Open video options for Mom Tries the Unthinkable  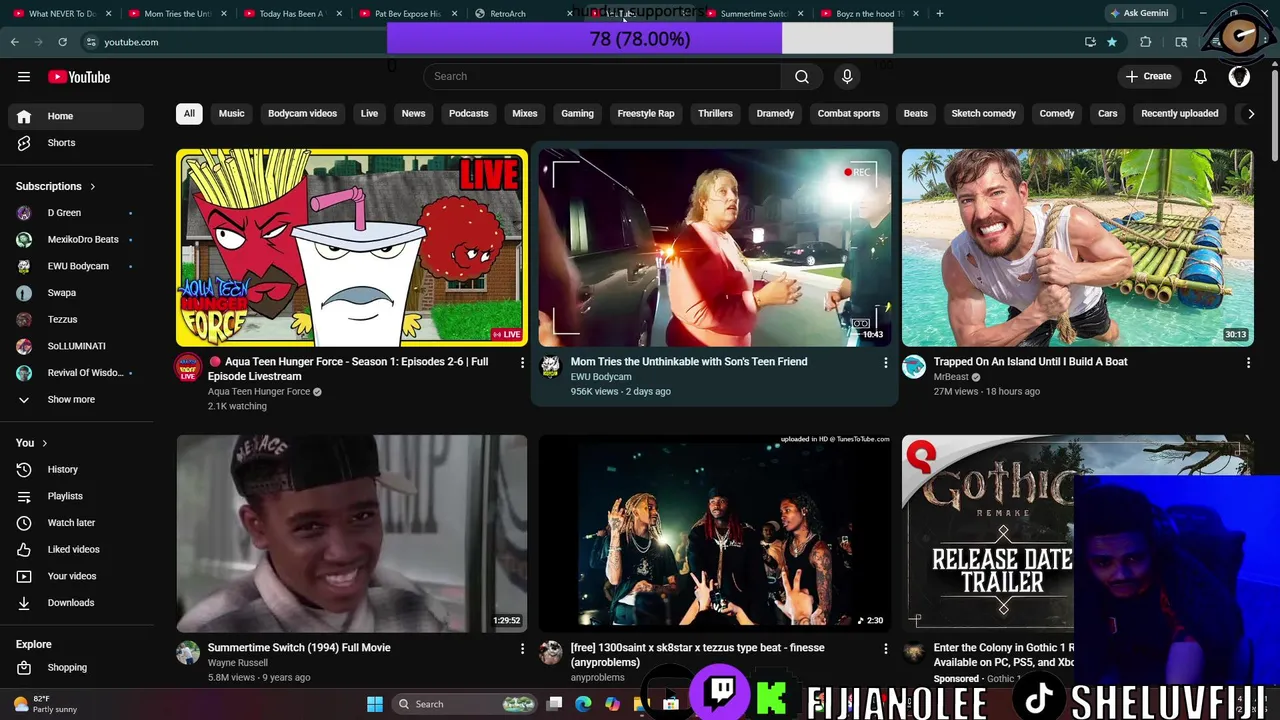tap(885, 363)
